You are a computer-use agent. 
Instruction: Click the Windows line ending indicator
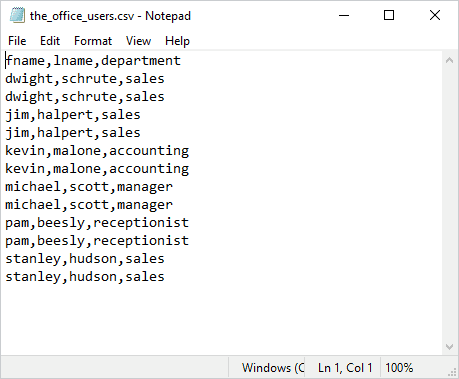[x=273, y=368]
